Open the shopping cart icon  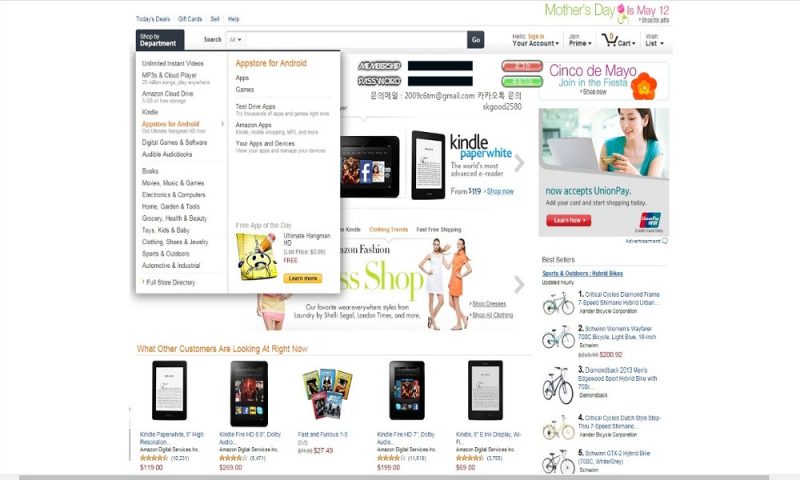[610, 40]
